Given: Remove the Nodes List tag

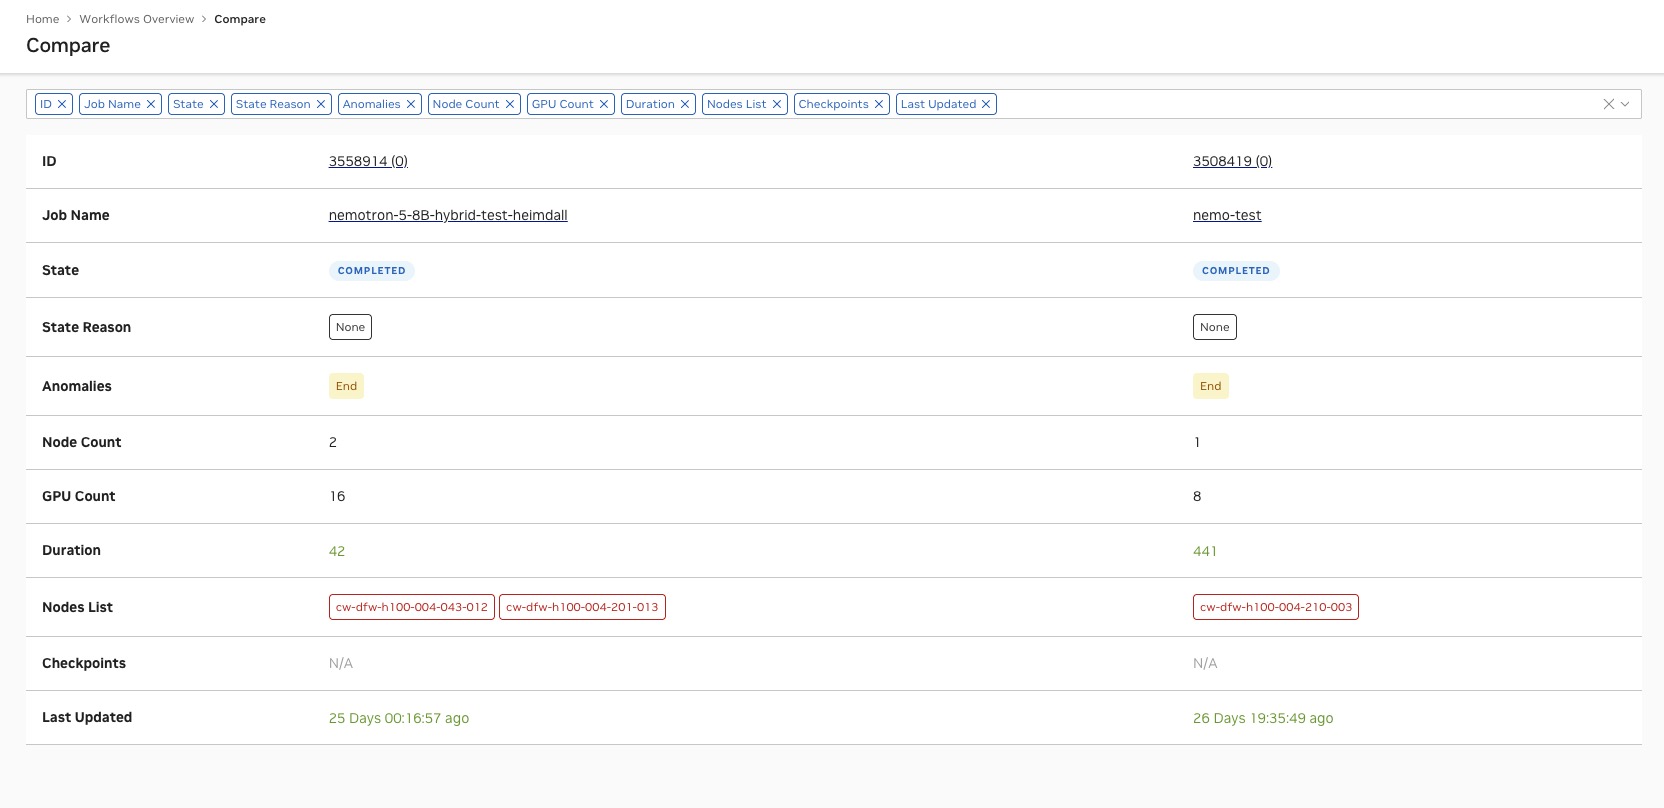Looking at the screenshot, I should tap(777, 104).
